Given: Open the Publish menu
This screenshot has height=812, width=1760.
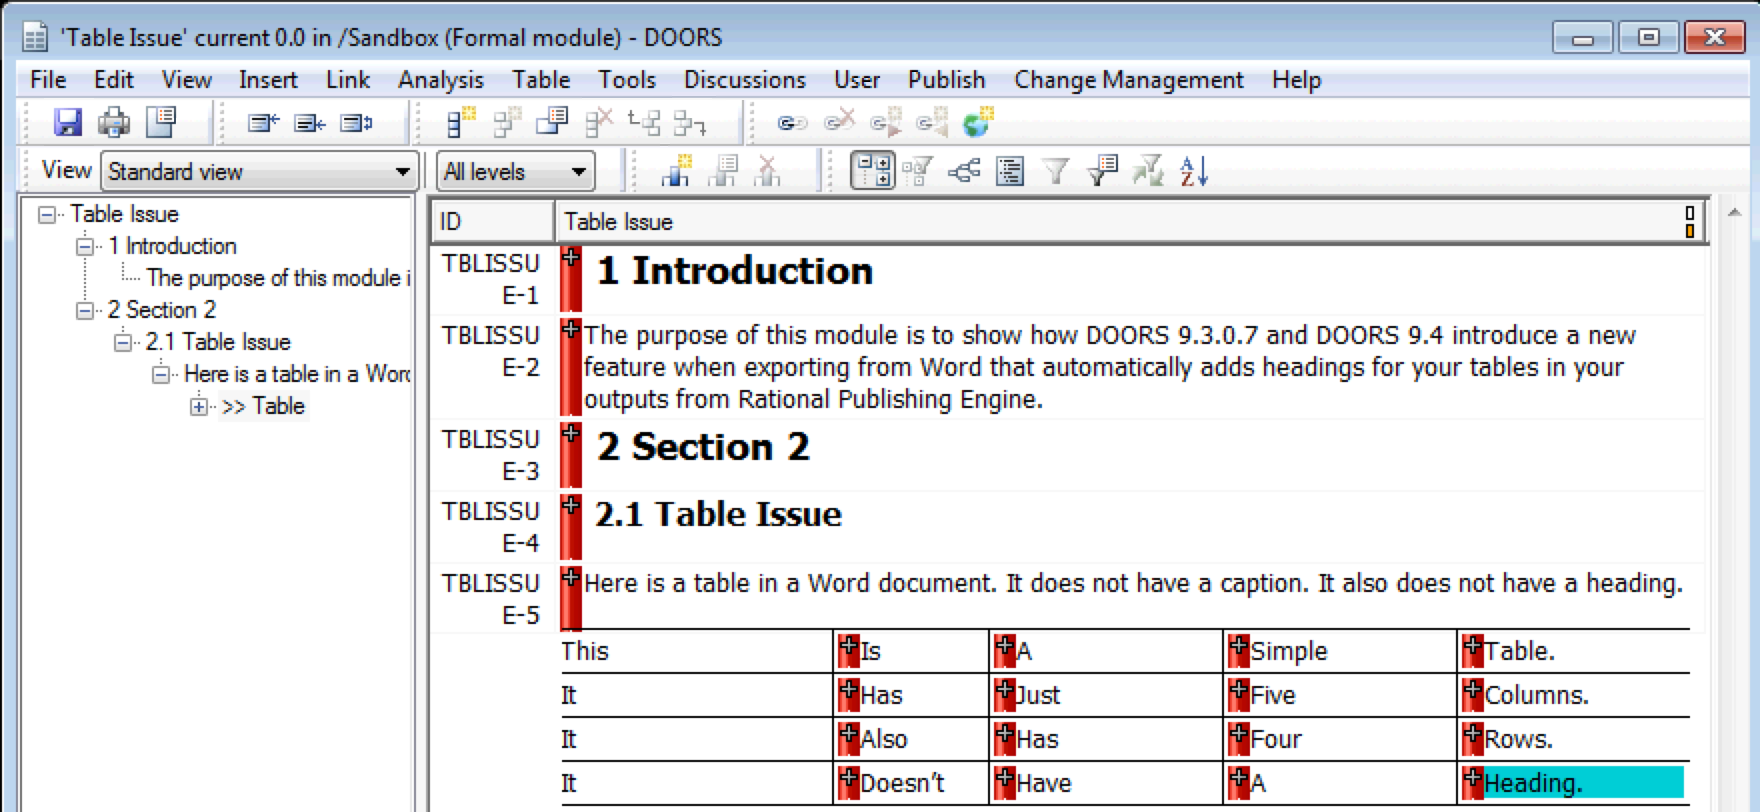Looking at the screenshot, I should point(947,80).
